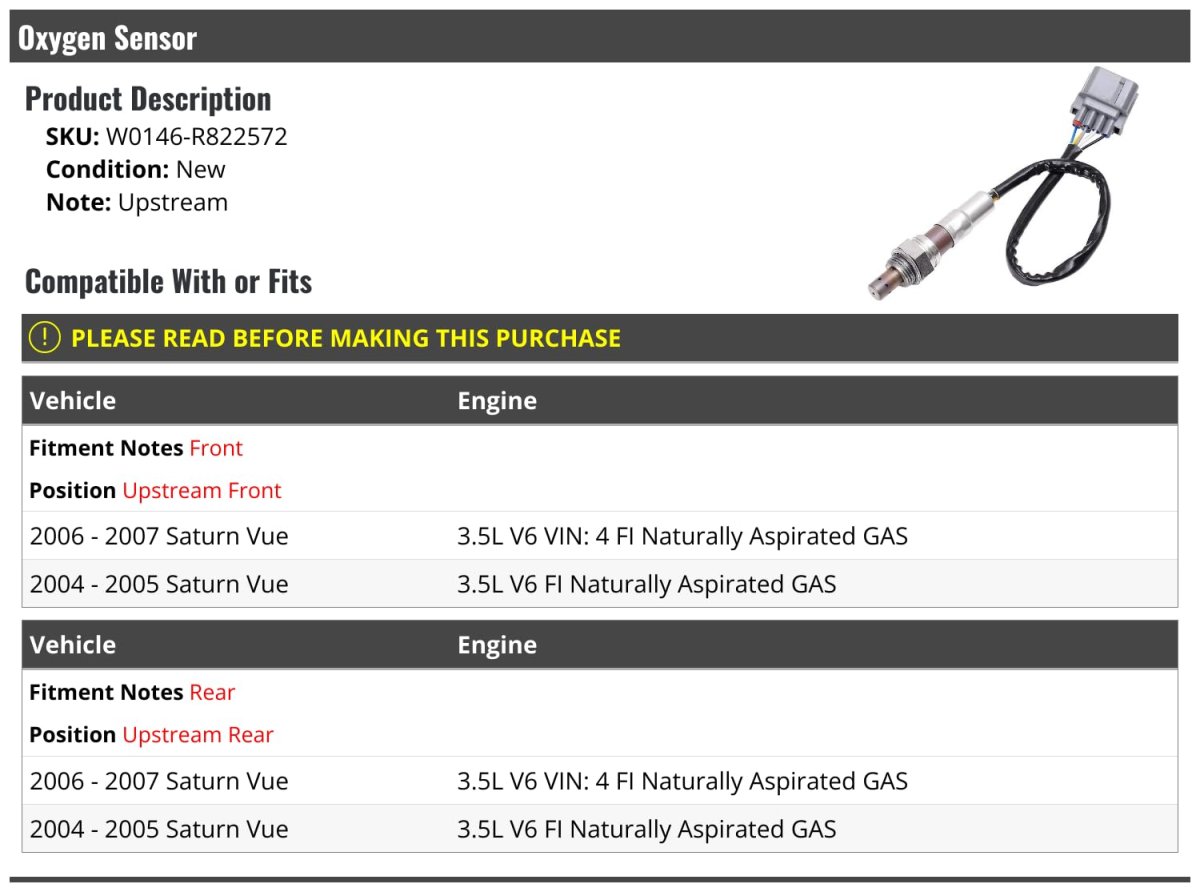Viewport: 1200px width, 892px height.
Task: Click the exclamation warning icon in the notice bar
Action: pos(45,338)
